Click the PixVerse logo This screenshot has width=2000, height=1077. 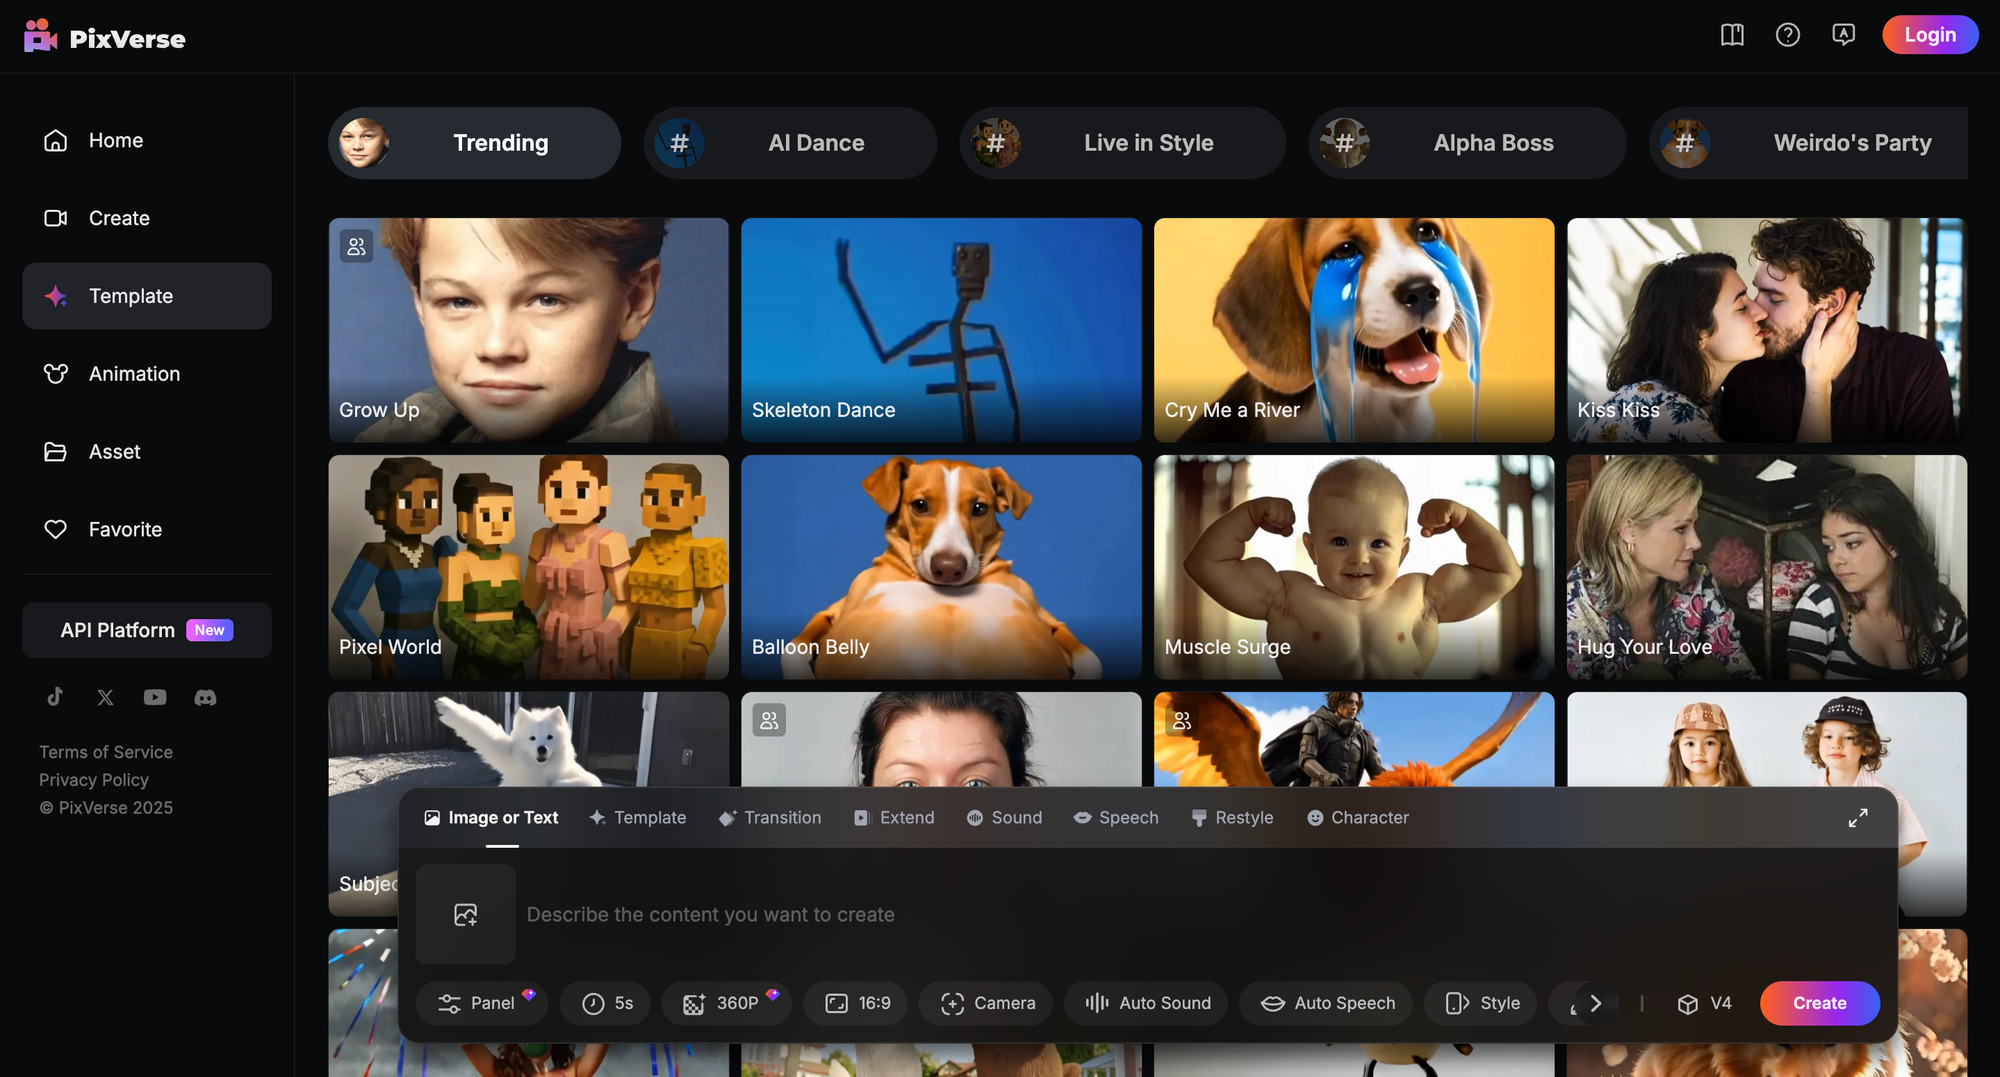(105, 37)
